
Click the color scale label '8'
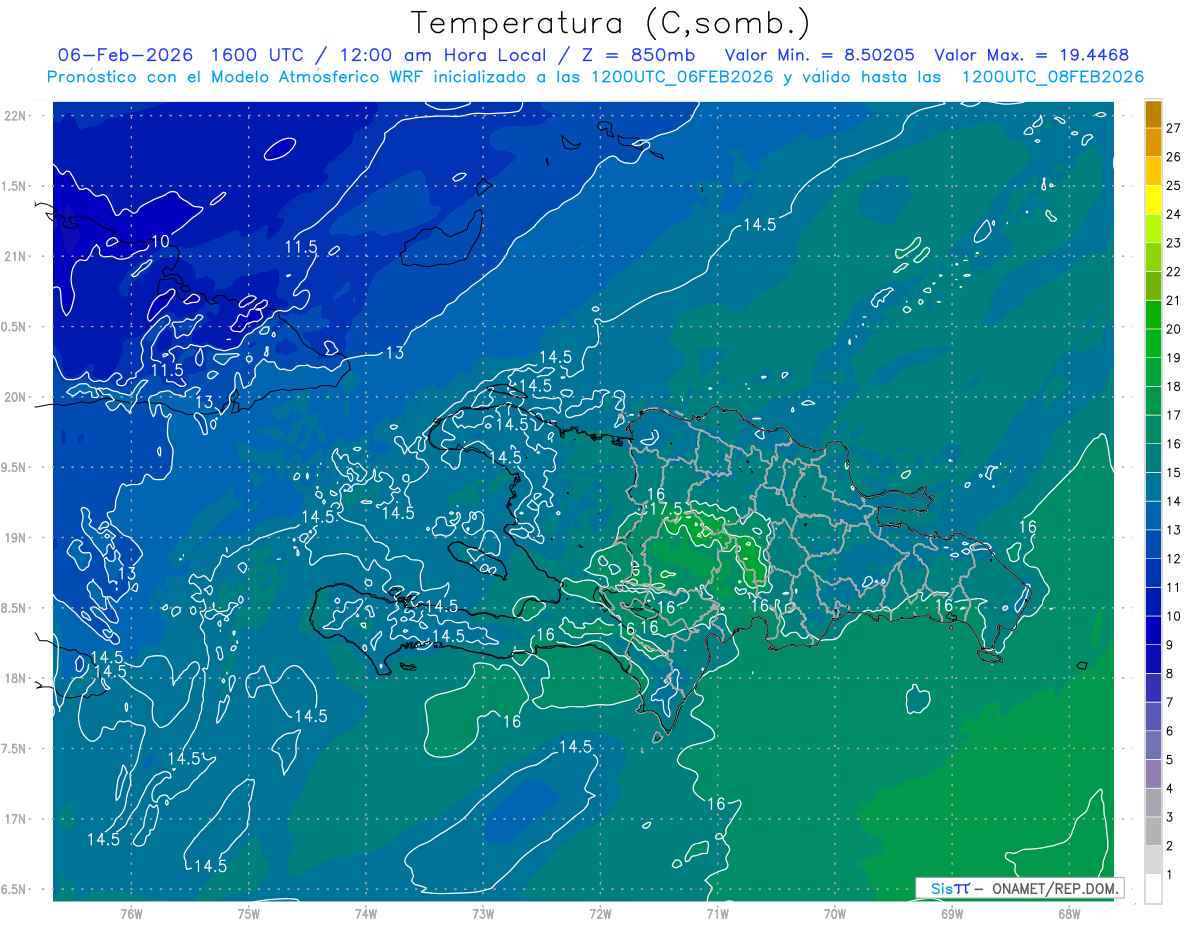click(x=1170, y=674)
